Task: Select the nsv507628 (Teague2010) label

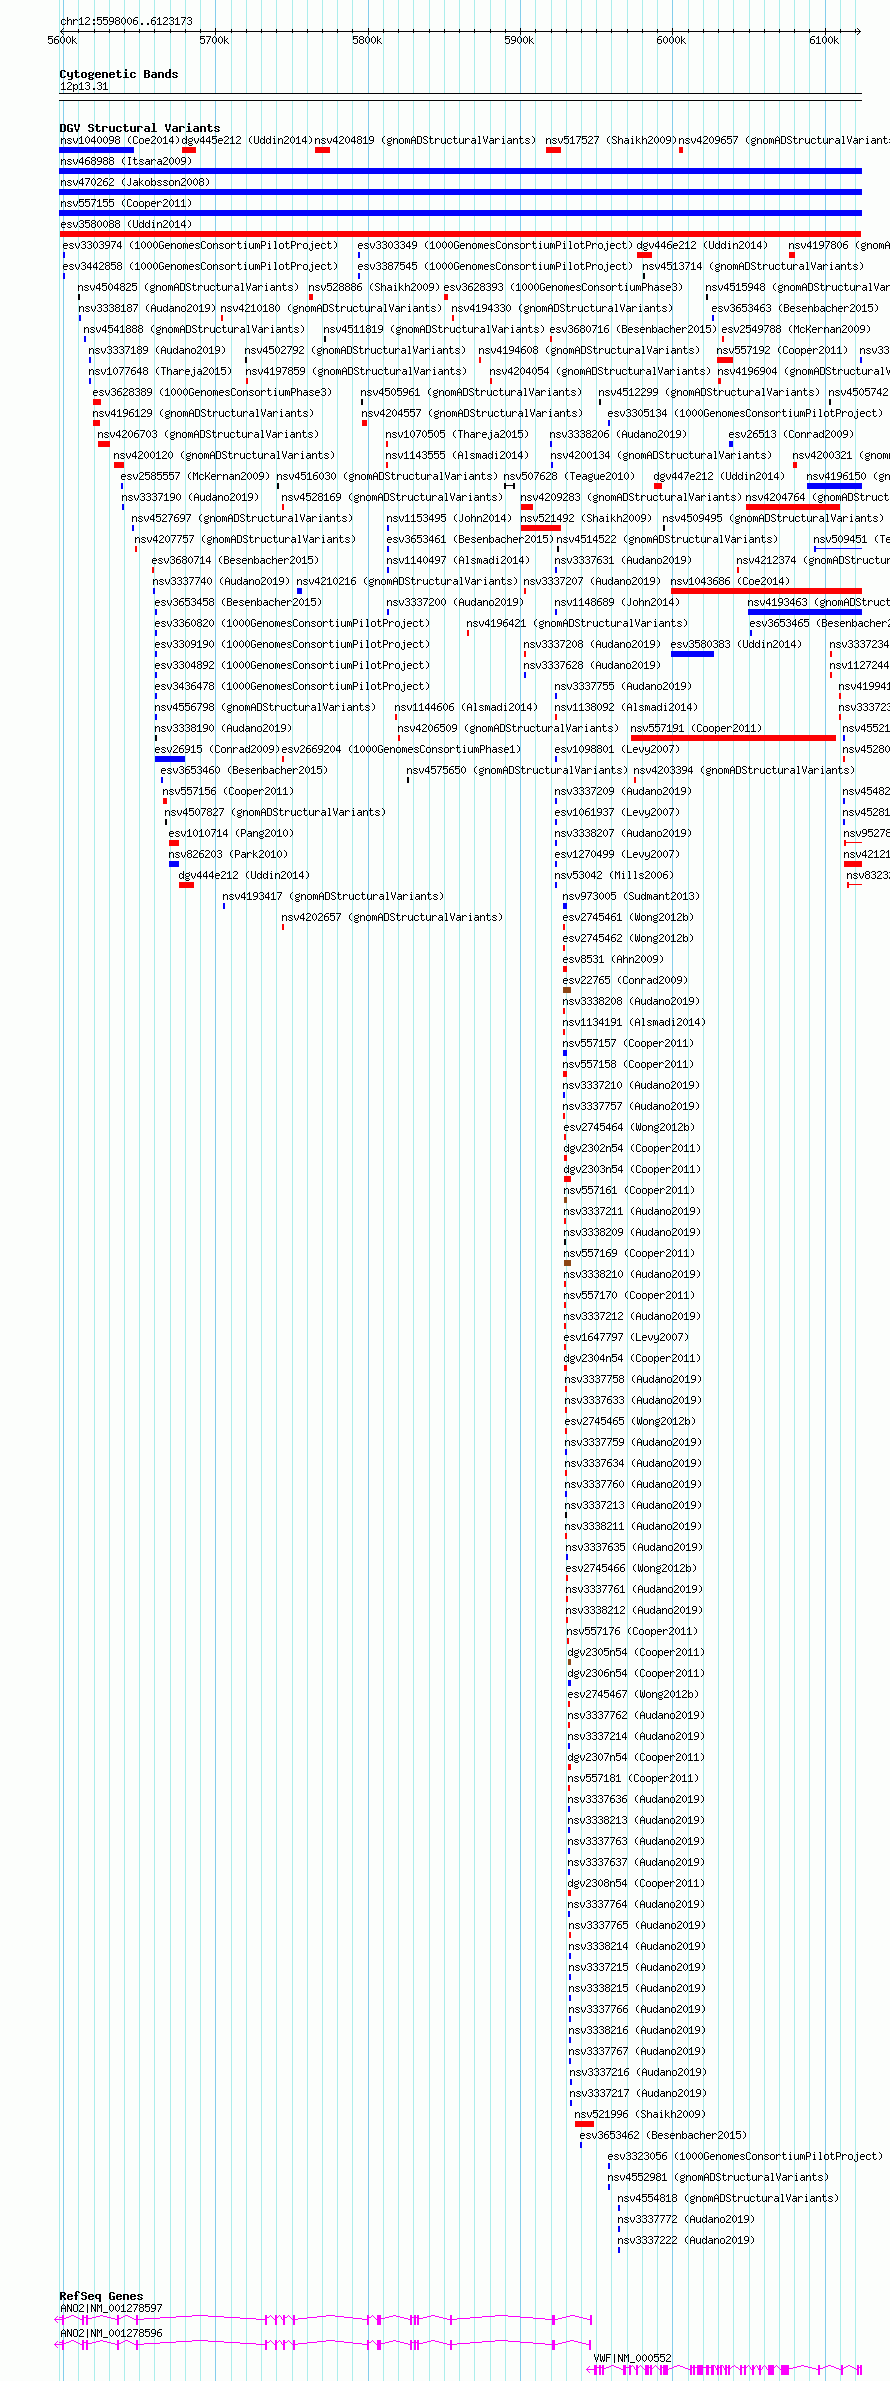Action: point(568,476)
